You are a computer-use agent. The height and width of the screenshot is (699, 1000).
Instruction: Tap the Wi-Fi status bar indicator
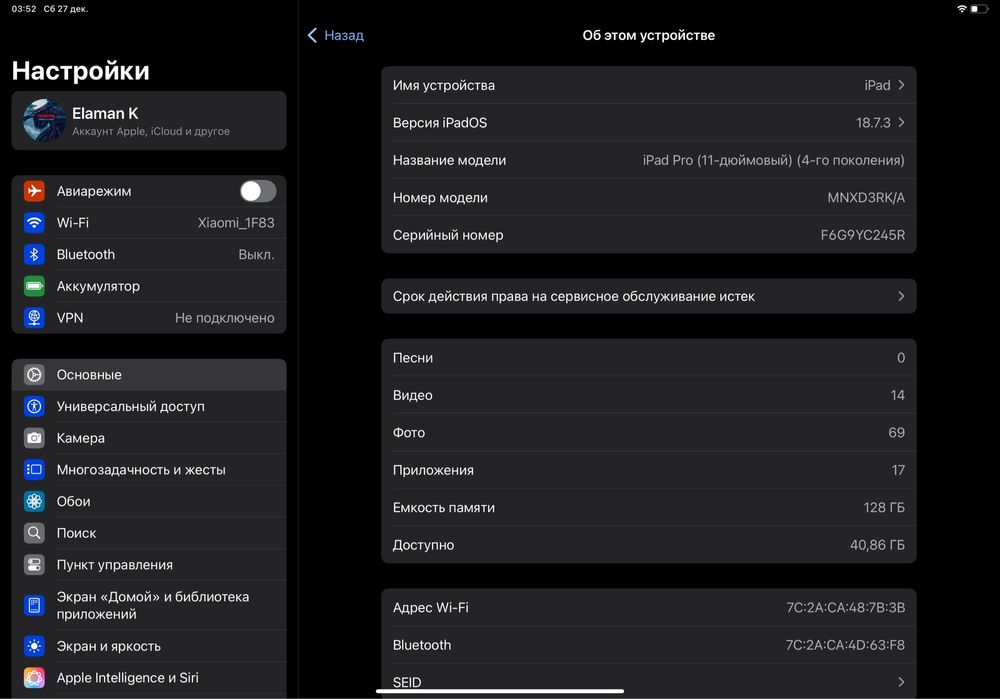pyautogui.click(x=962, y=9)
